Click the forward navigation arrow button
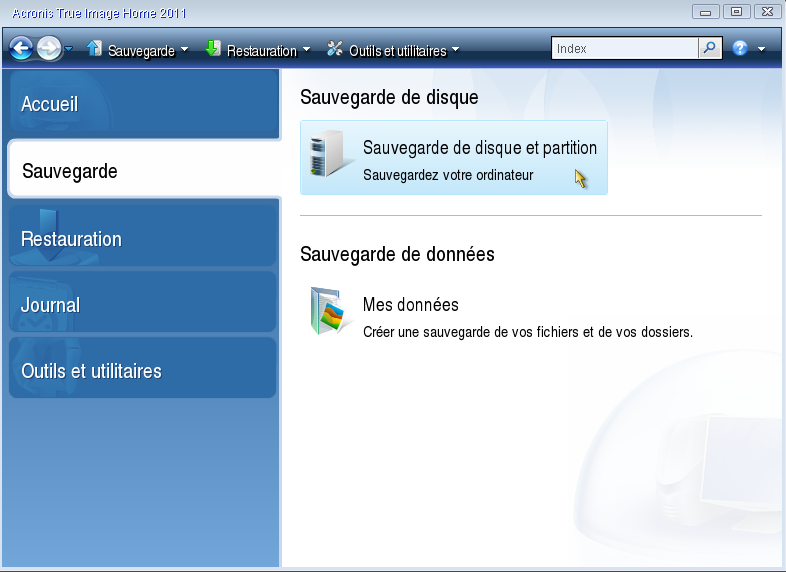 click(x=49, y=49)
